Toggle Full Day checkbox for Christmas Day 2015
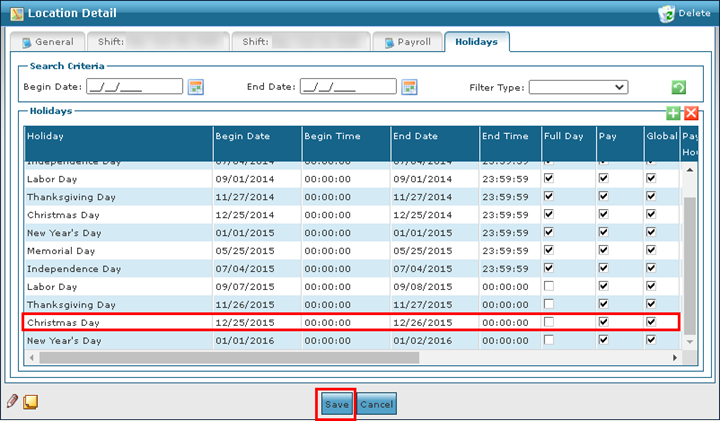Screen dimensions: 720x421 (548, 322)
